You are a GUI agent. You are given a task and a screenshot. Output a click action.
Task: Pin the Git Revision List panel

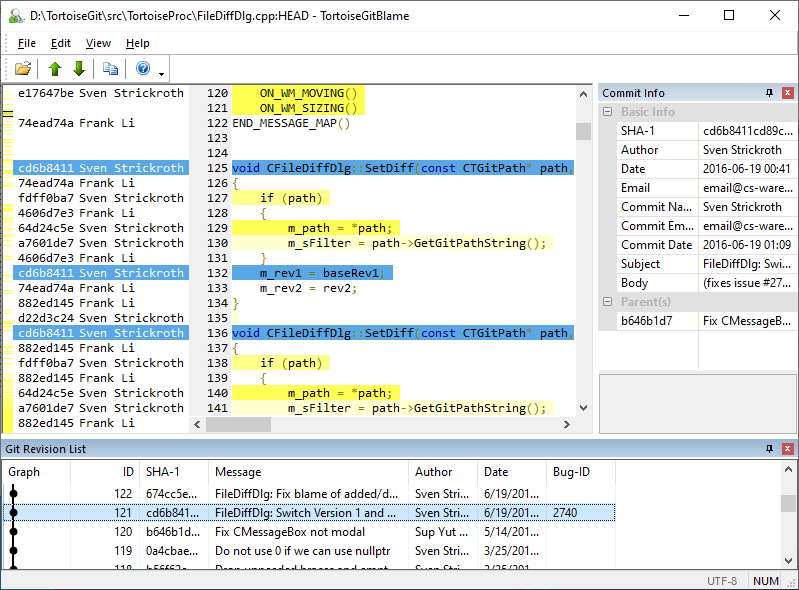769,449
